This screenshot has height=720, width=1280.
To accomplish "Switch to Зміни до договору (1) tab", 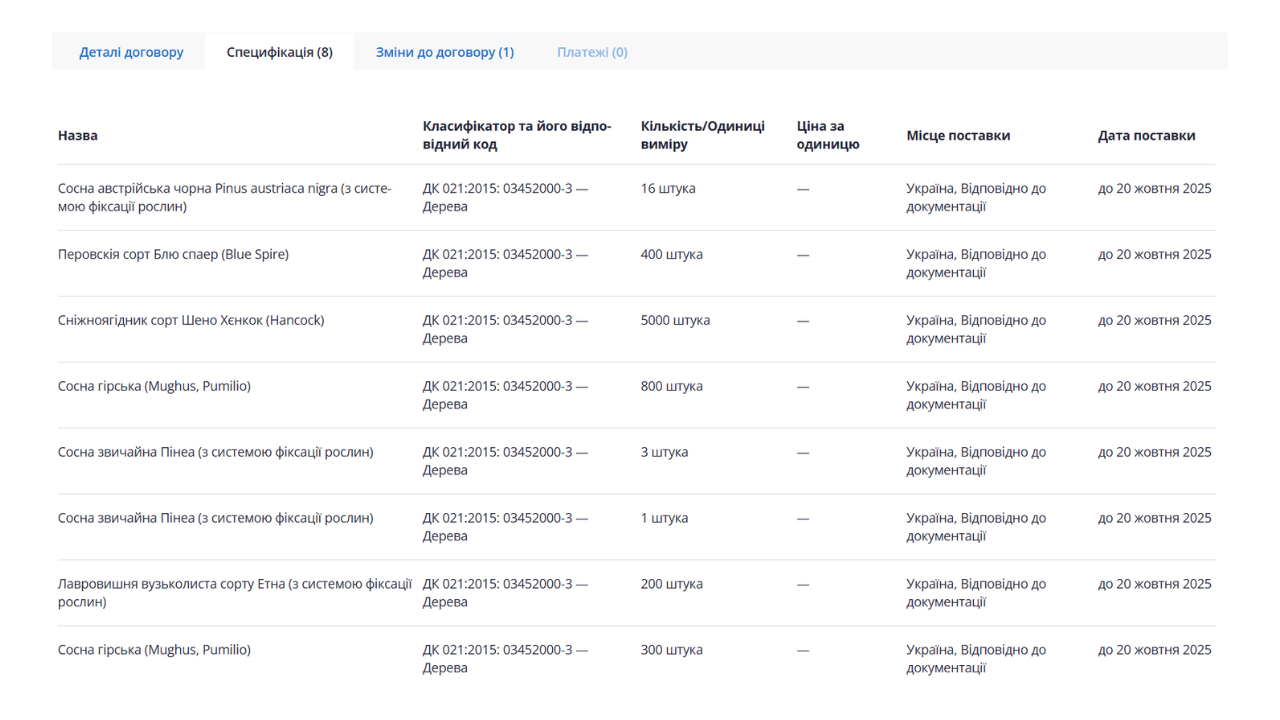I will pyautogui.click(x=444, y=52).
